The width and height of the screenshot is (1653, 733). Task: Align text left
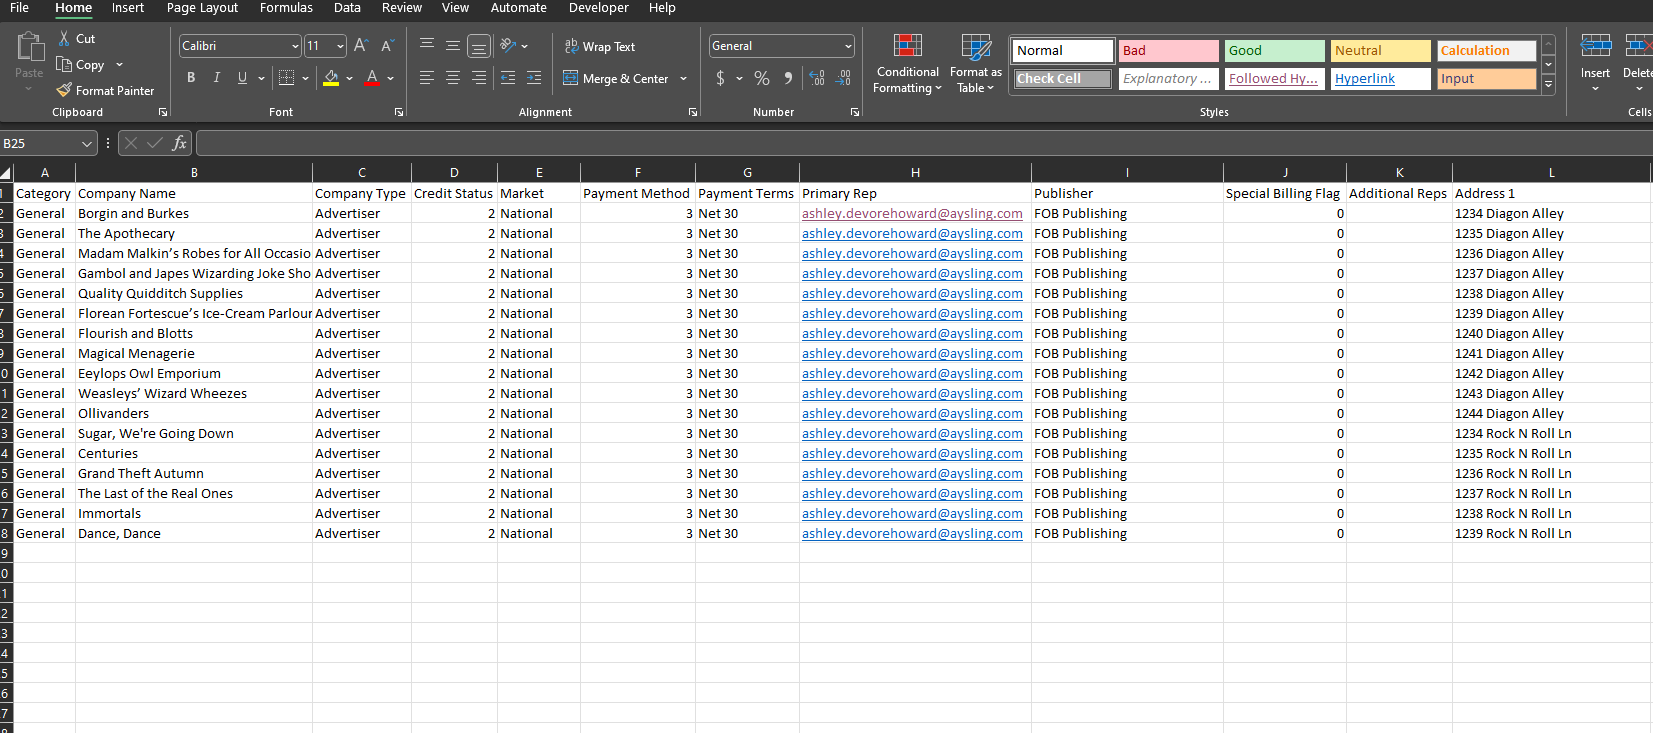427,78
